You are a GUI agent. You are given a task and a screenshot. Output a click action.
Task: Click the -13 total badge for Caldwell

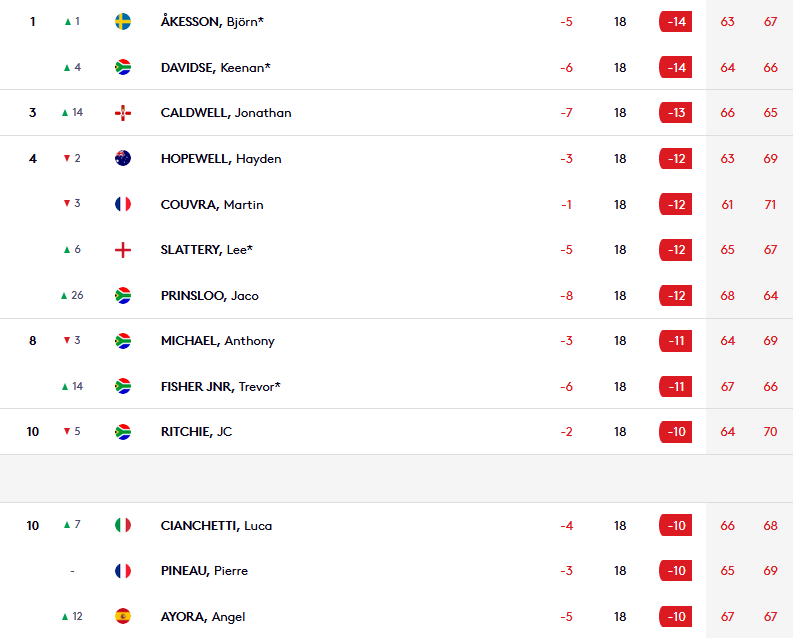coord(676,113)
